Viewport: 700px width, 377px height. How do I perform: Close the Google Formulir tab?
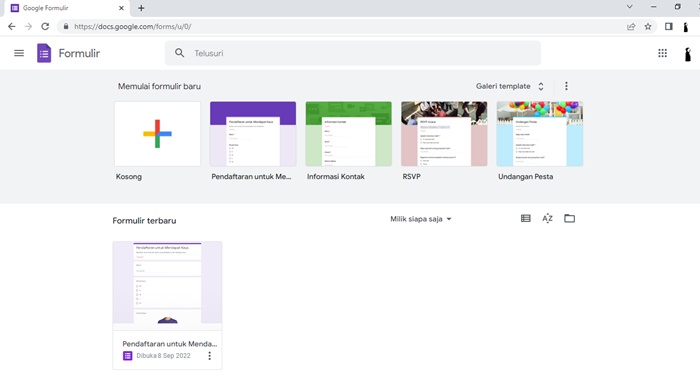(x=121, y=8)
